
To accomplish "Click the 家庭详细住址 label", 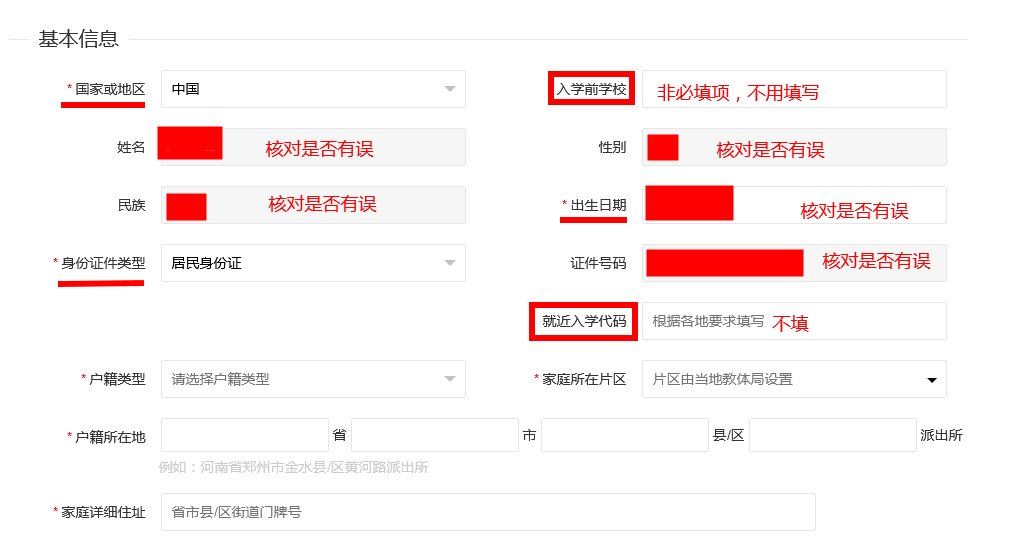I will tap(103, 512).
